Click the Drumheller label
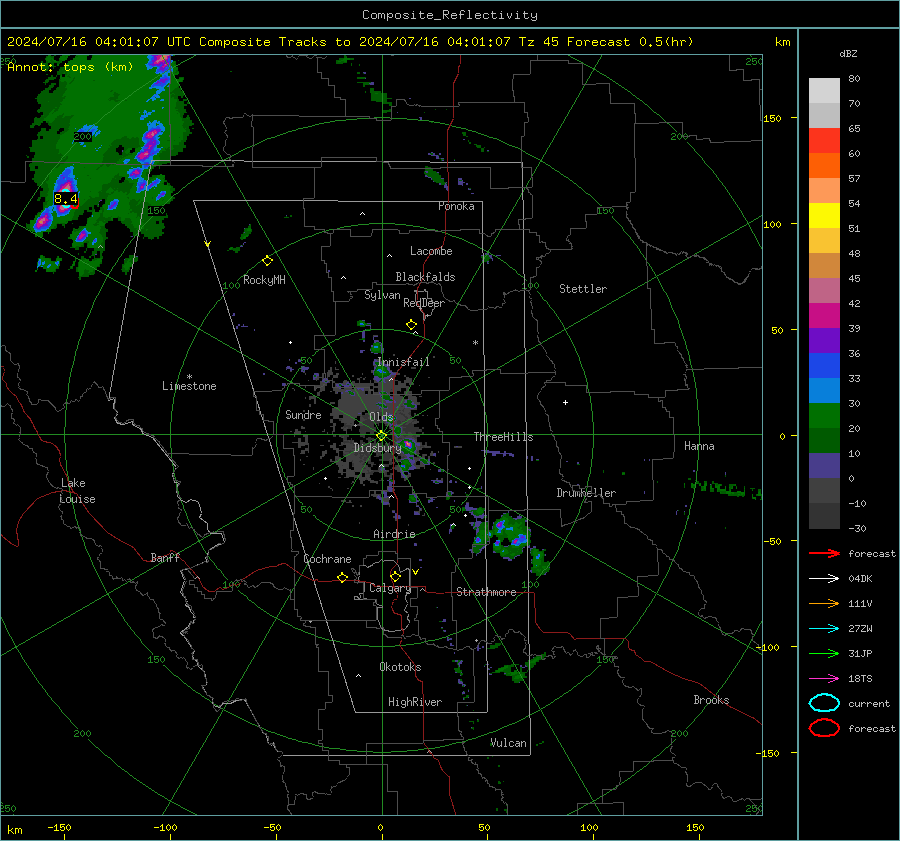Viewport: 900px width, 841px height. tap(586, 493)
